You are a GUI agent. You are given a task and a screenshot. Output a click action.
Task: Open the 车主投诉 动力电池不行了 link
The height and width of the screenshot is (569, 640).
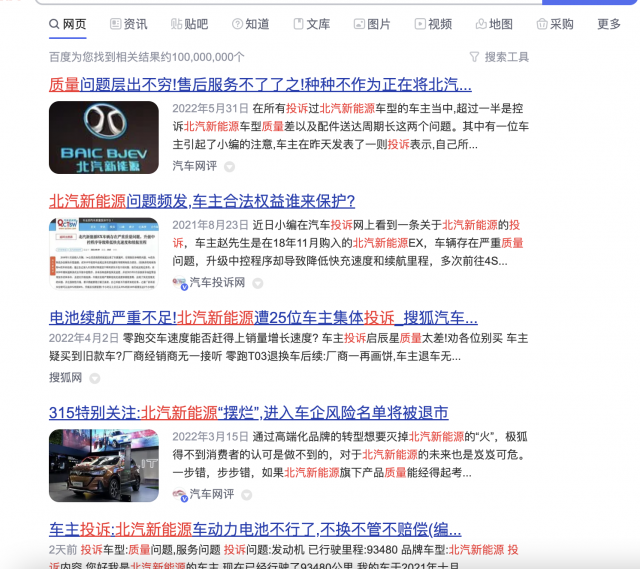click(255, 529)
